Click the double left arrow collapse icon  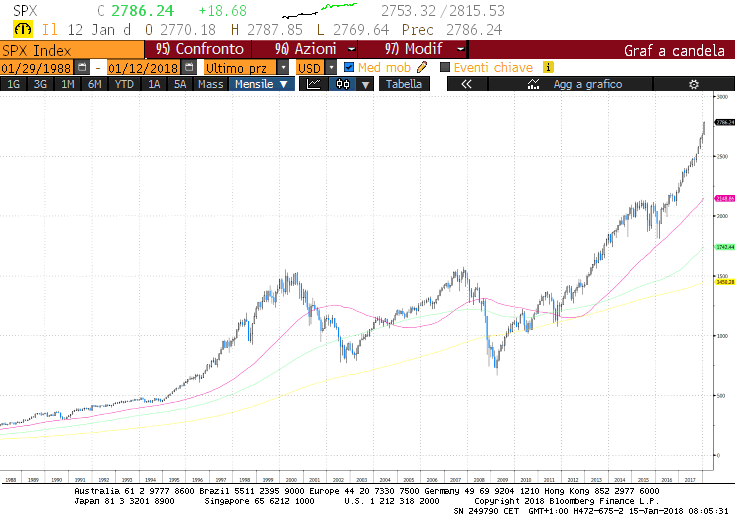[467, 84]
